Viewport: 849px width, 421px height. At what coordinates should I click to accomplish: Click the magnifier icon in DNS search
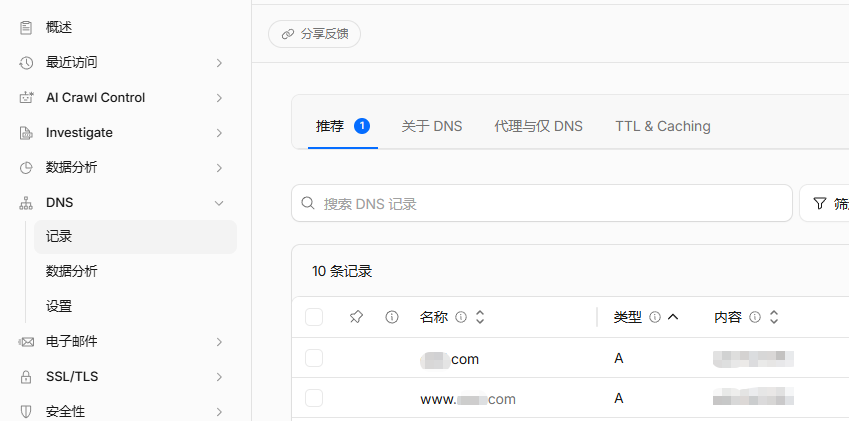[x=308, y=203]
